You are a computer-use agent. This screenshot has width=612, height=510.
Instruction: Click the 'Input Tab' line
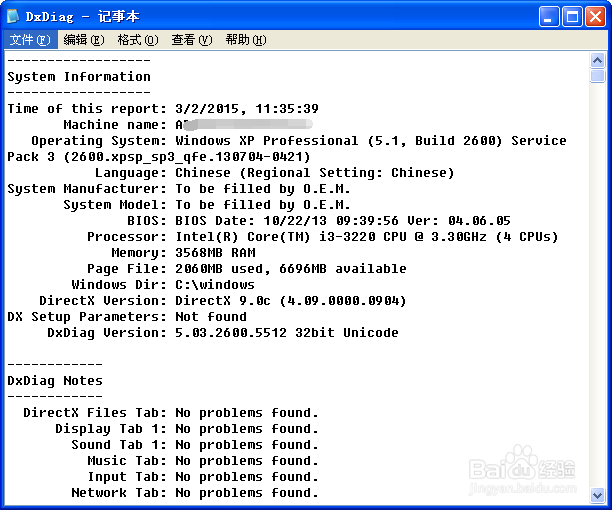coord(203,476)
